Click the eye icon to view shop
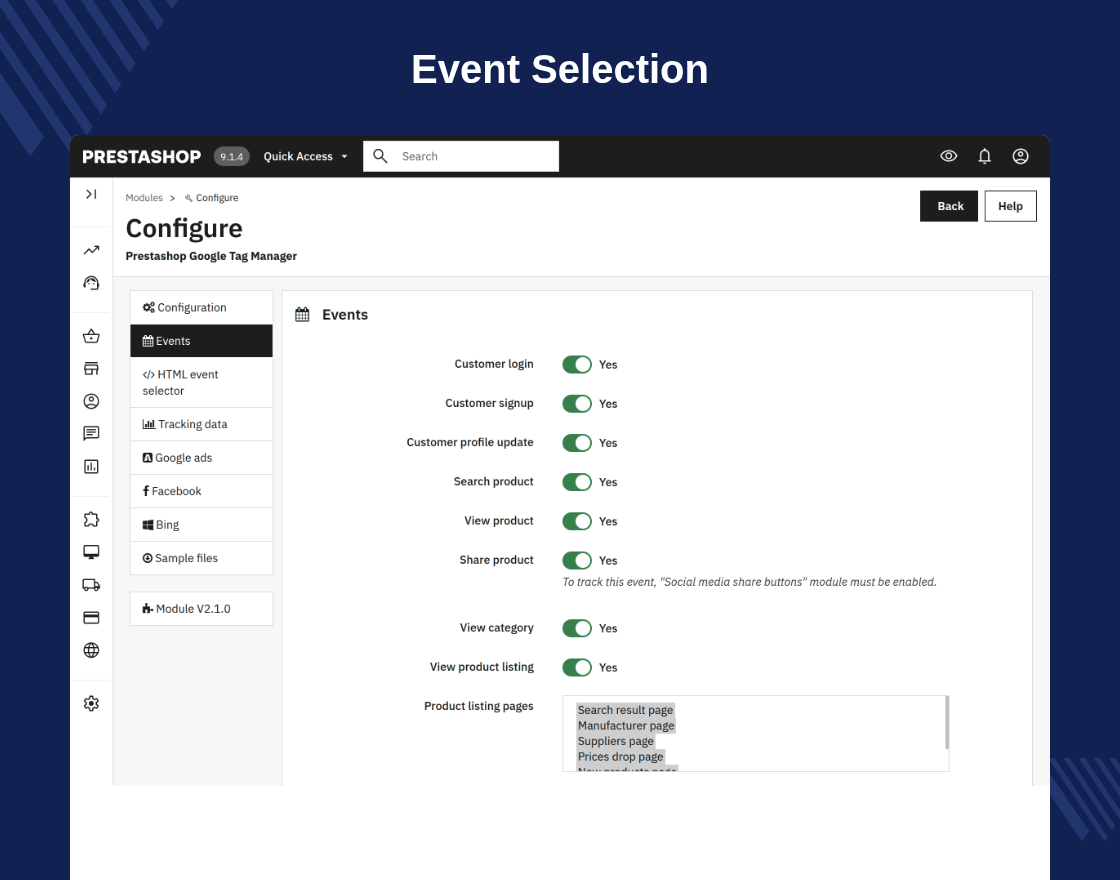The width and height of the screenshot is (1120, 880). coord(949,156)
